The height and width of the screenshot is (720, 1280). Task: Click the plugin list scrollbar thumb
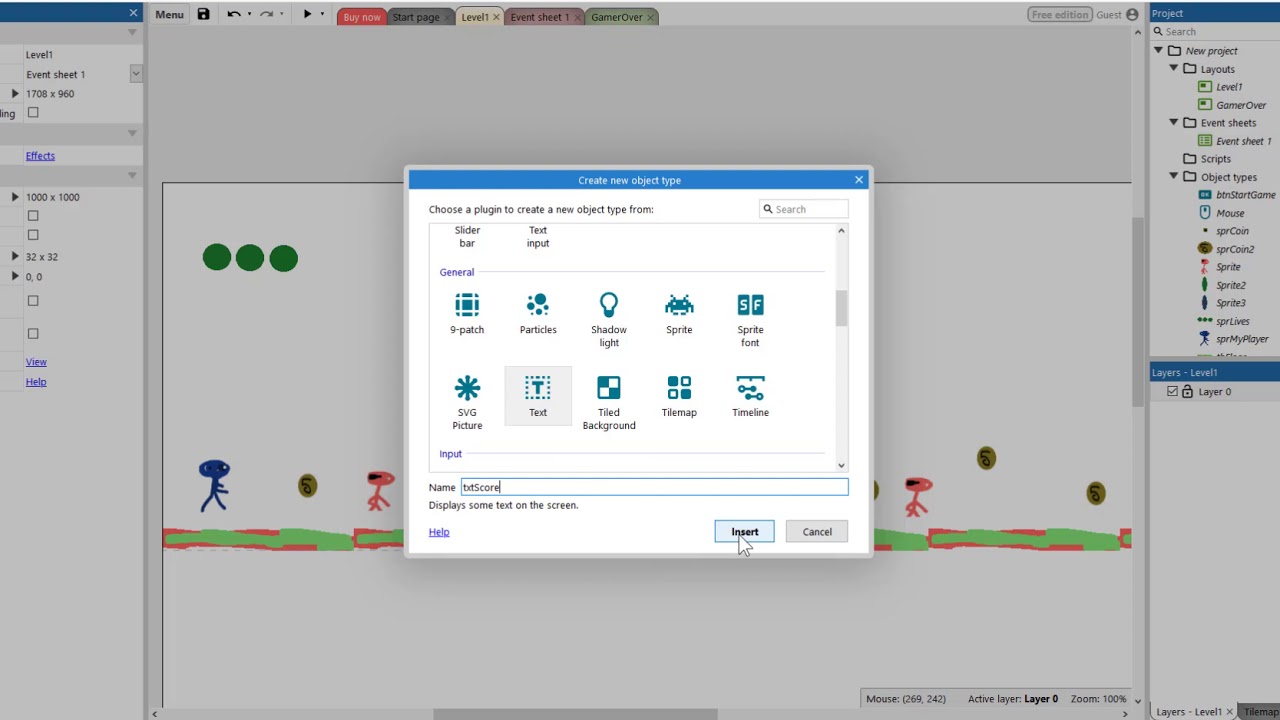click(841, 308)
